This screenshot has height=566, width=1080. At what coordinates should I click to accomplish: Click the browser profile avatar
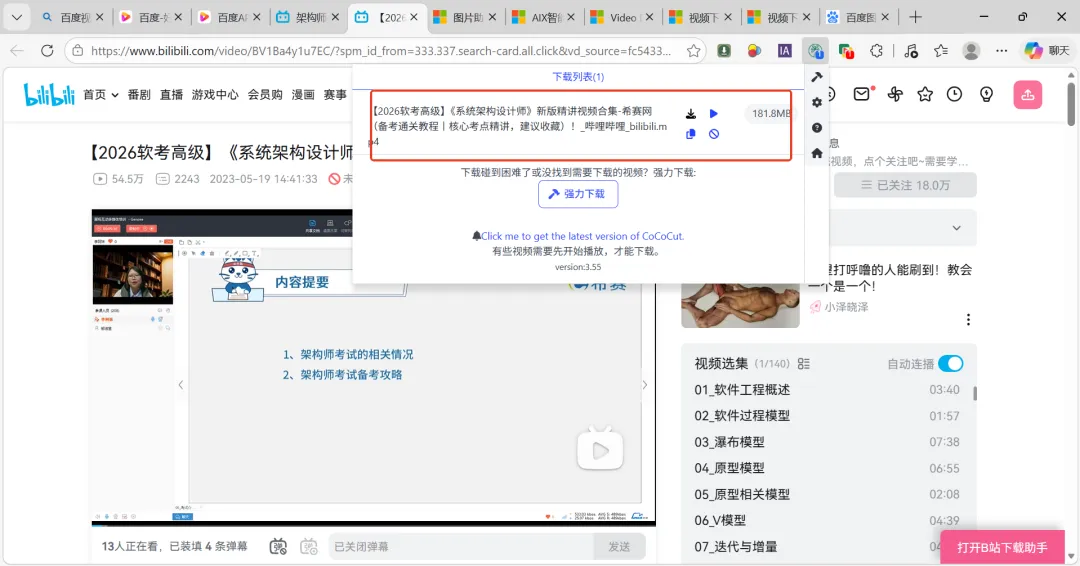(971, 50)
